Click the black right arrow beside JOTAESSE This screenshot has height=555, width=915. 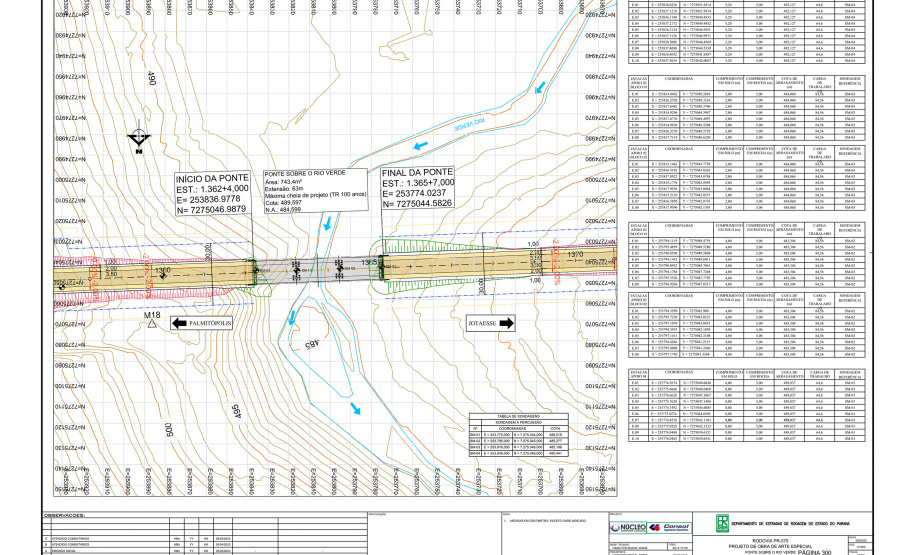click(507, 323)
